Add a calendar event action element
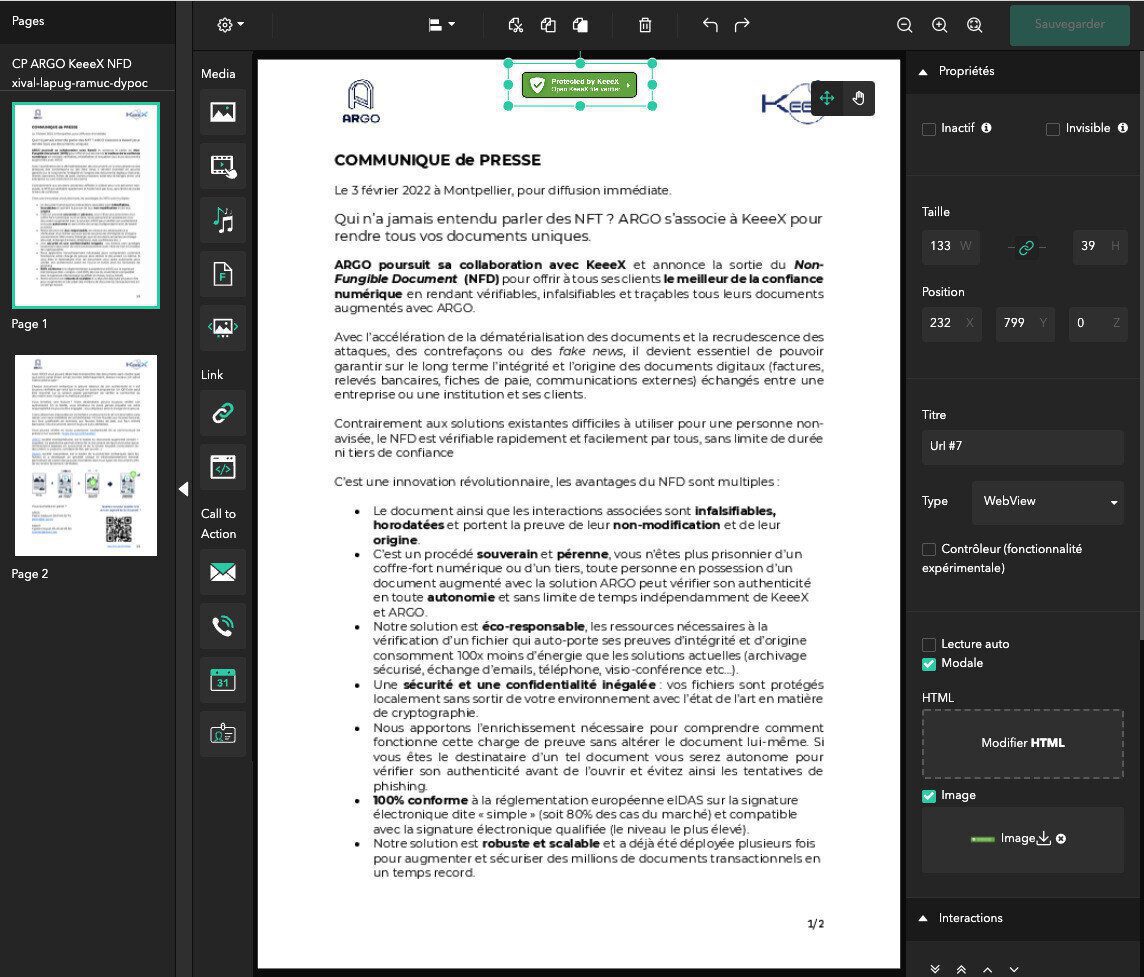The image size is (1144, 977). coord(223,680)
